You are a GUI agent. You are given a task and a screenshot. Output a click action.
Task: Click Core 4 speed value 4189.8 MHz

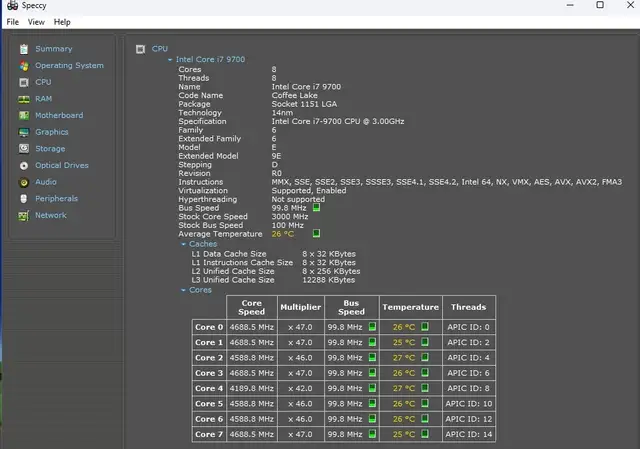coord(251,388)
